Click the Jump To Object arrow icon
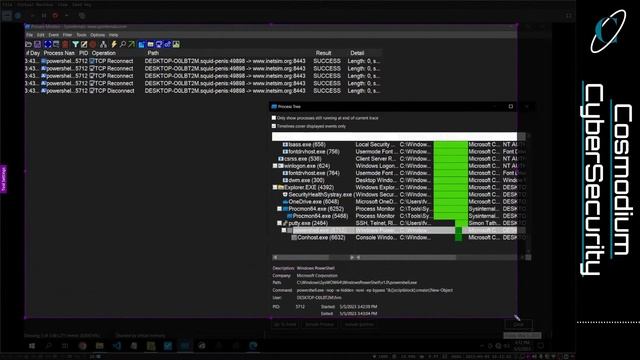Viewport: 640px width, 360px height. point(131,44)
